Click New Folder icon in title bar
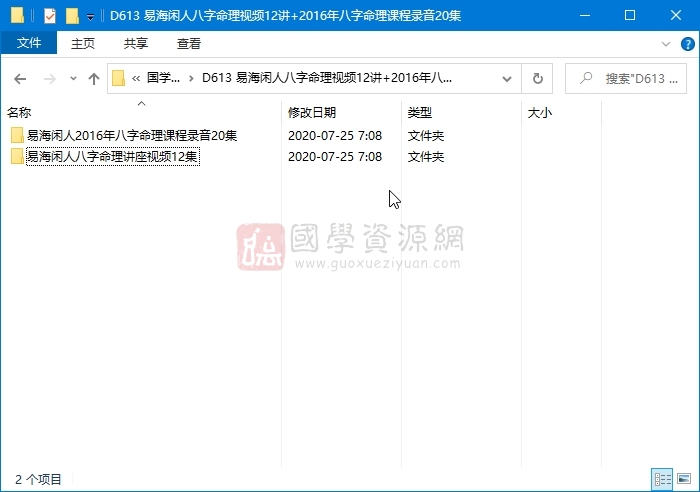 (x=72, y=15)
